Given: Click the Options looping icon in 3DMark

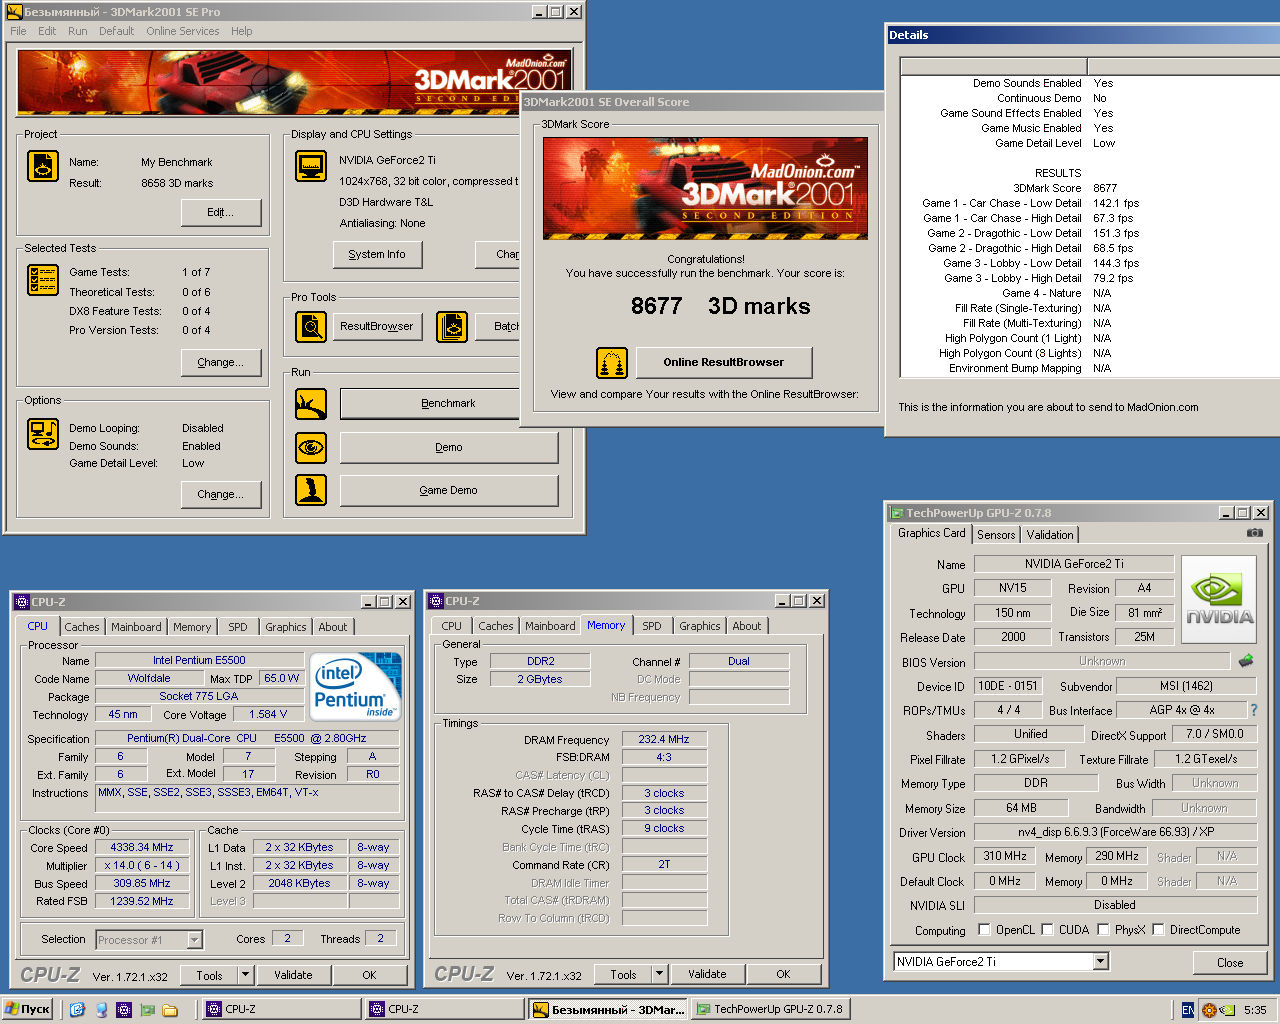Looking at the screenshot, I should tap(43, 434).
